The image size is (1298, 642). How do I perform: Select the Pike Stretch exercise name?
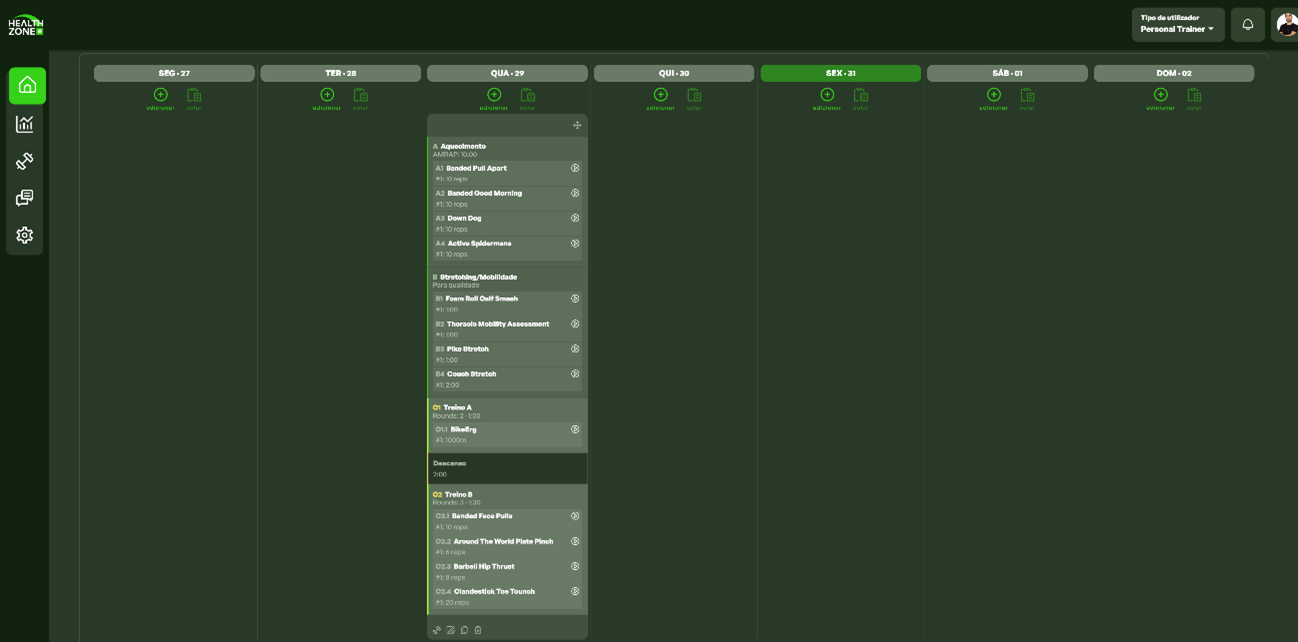pos(468,349)
